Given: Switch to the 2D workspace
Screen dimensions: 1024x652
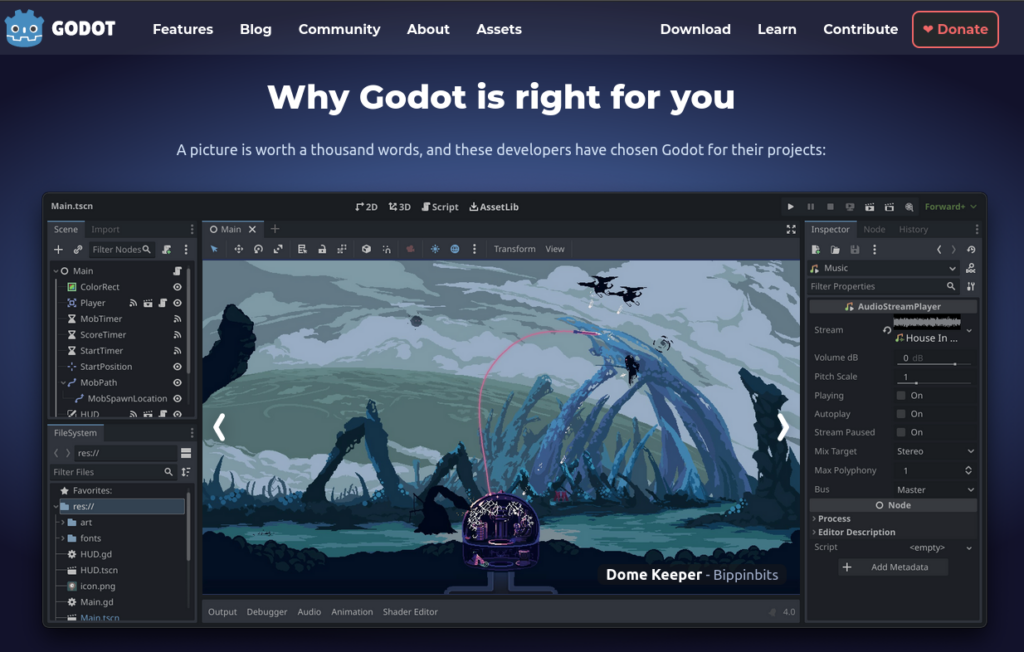Looking at the screenshot, I should pos(366,206).
